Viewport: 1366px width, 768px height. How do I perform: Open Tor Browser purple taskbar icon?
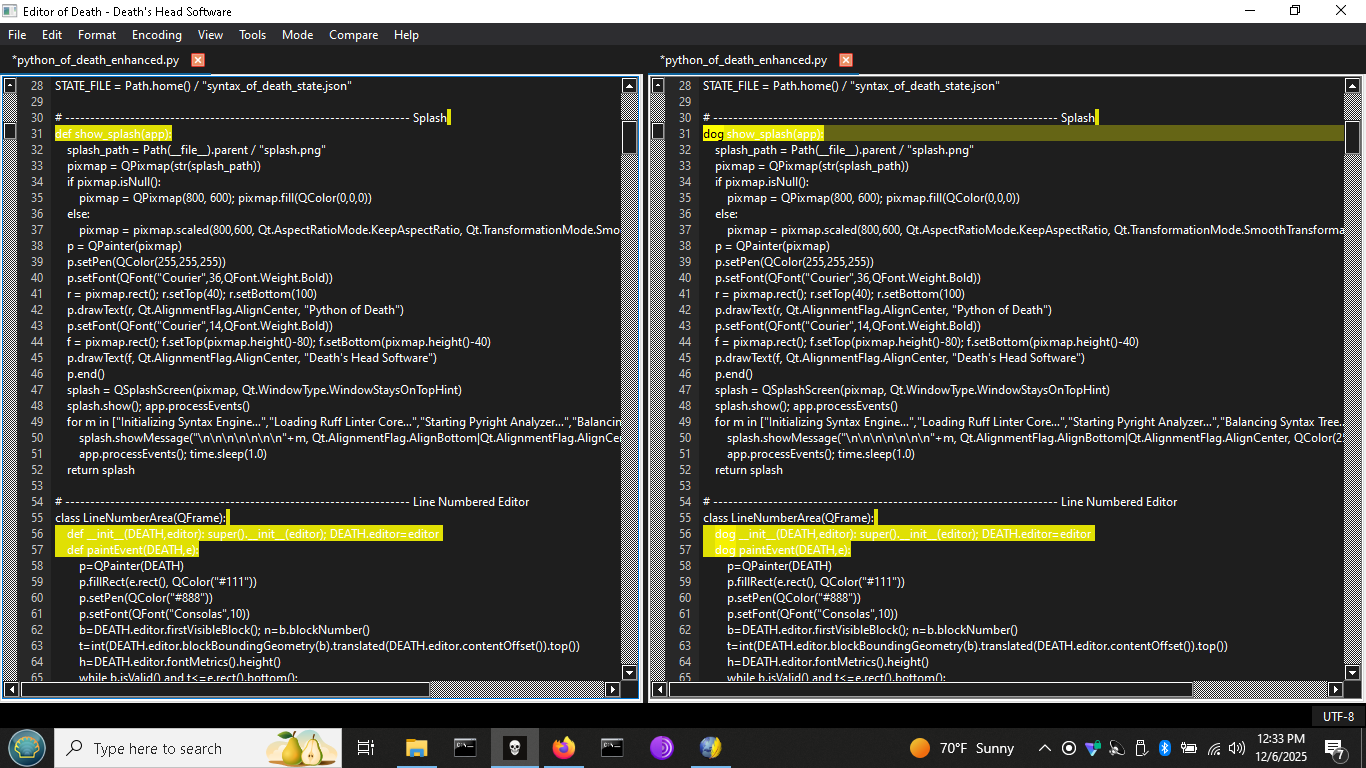(661, 748)
